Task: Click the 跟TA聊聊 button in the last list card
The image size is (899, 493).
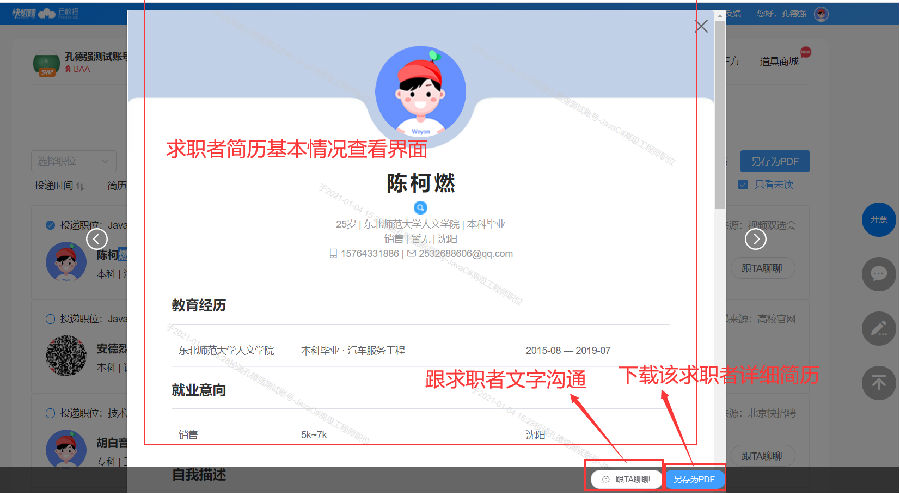Action: pyautogui.click(x=762, y=456)
